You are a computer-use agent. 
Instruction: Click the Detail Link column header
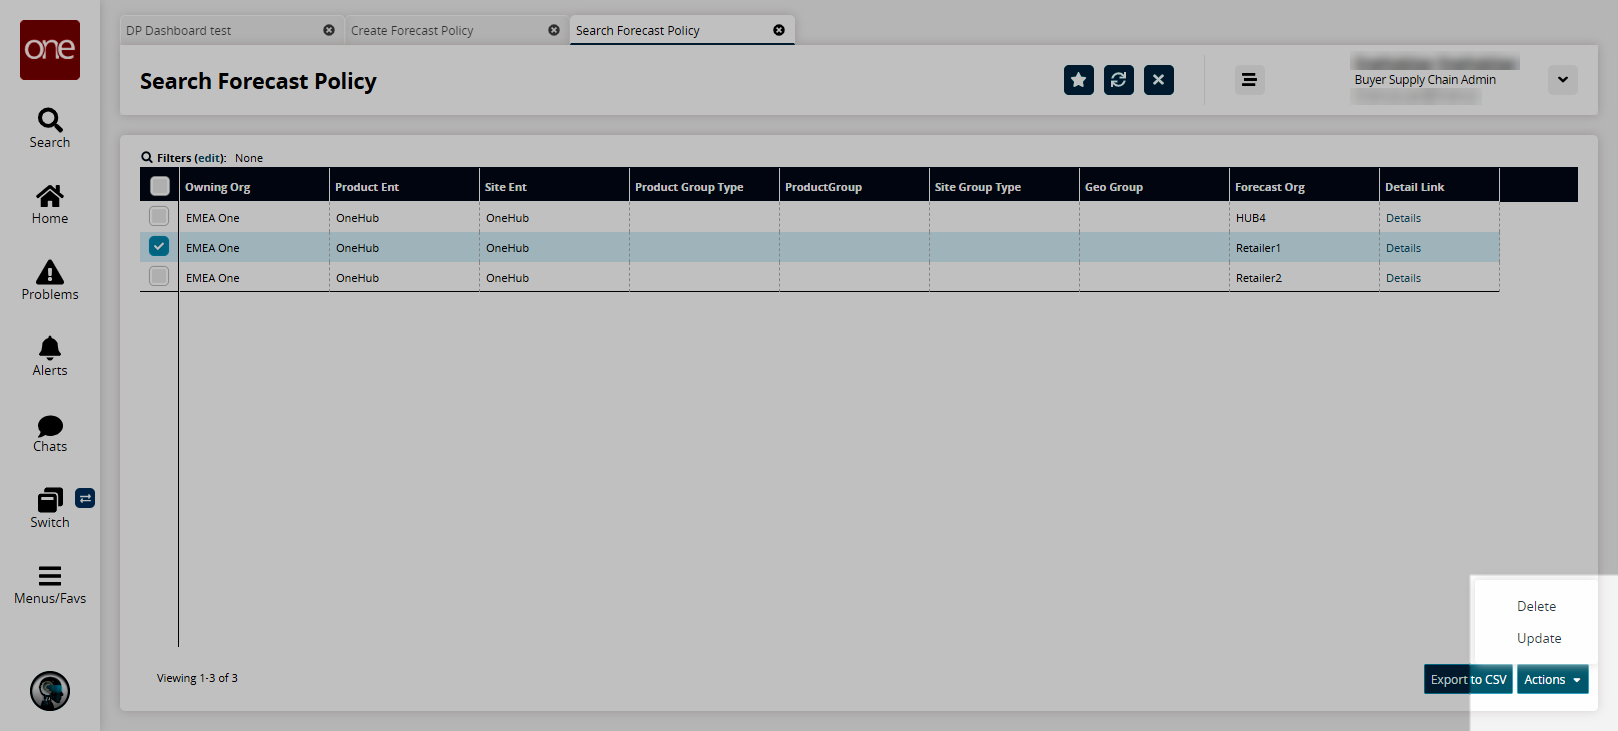coord(1440,187)
